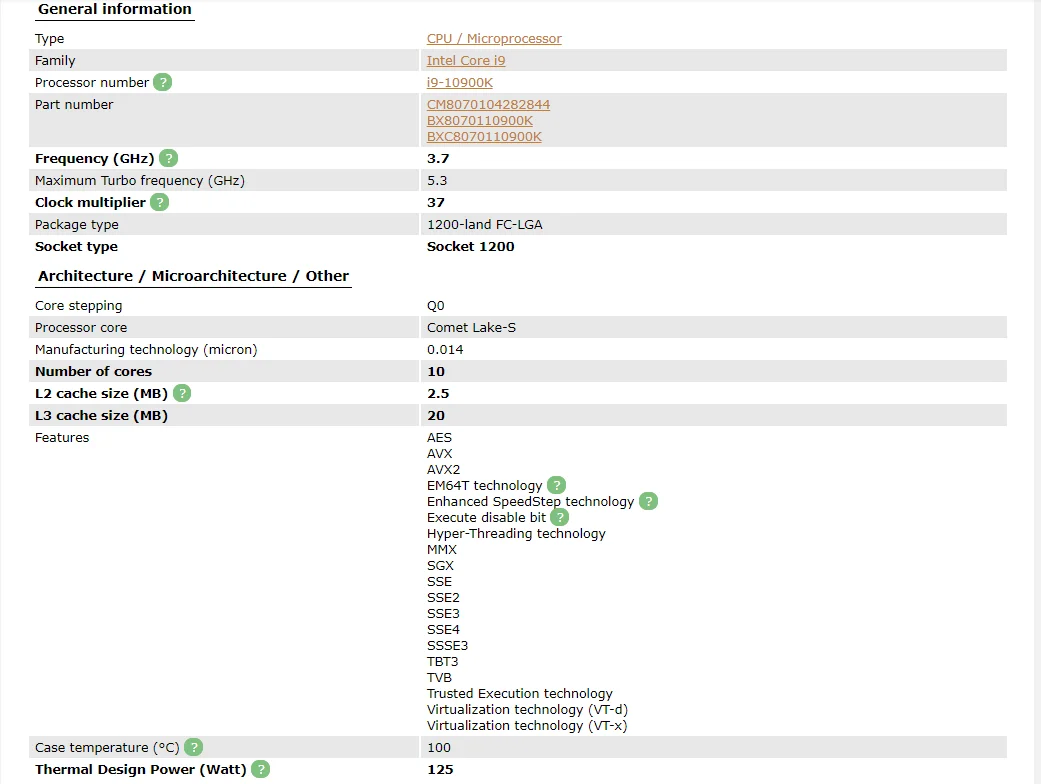Open the CPU / Microprocessor link

[494, 39]
